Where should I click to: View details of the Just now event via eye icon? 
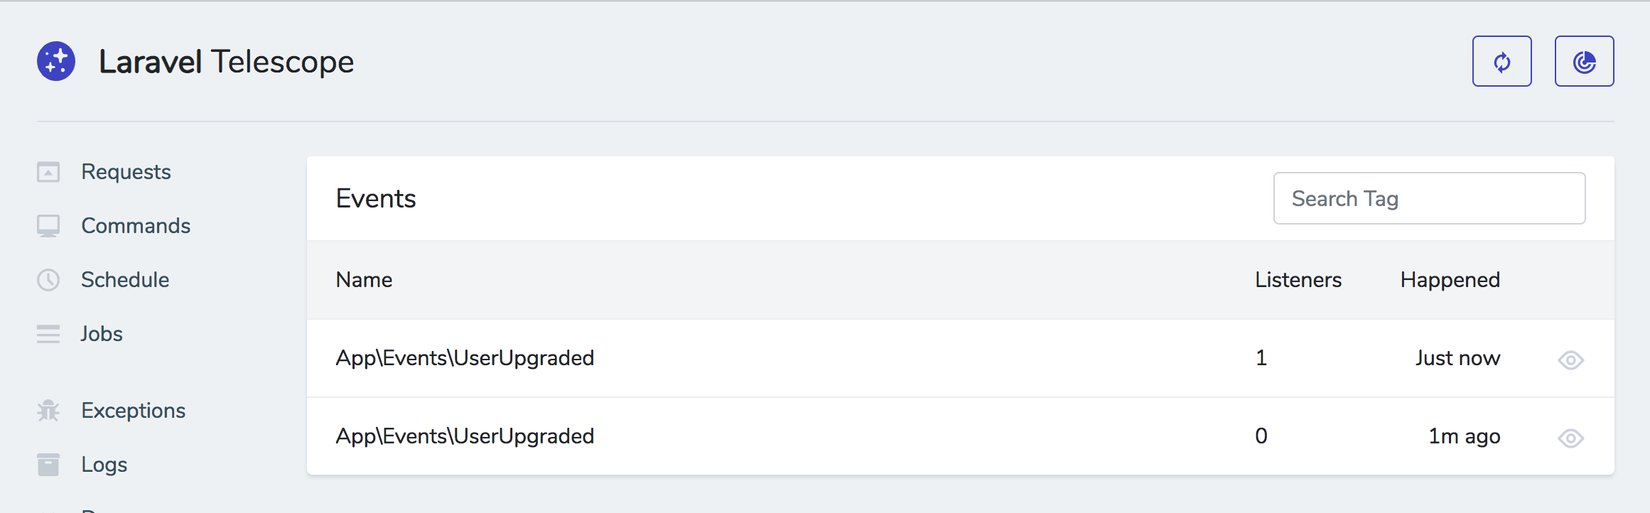1570,360
